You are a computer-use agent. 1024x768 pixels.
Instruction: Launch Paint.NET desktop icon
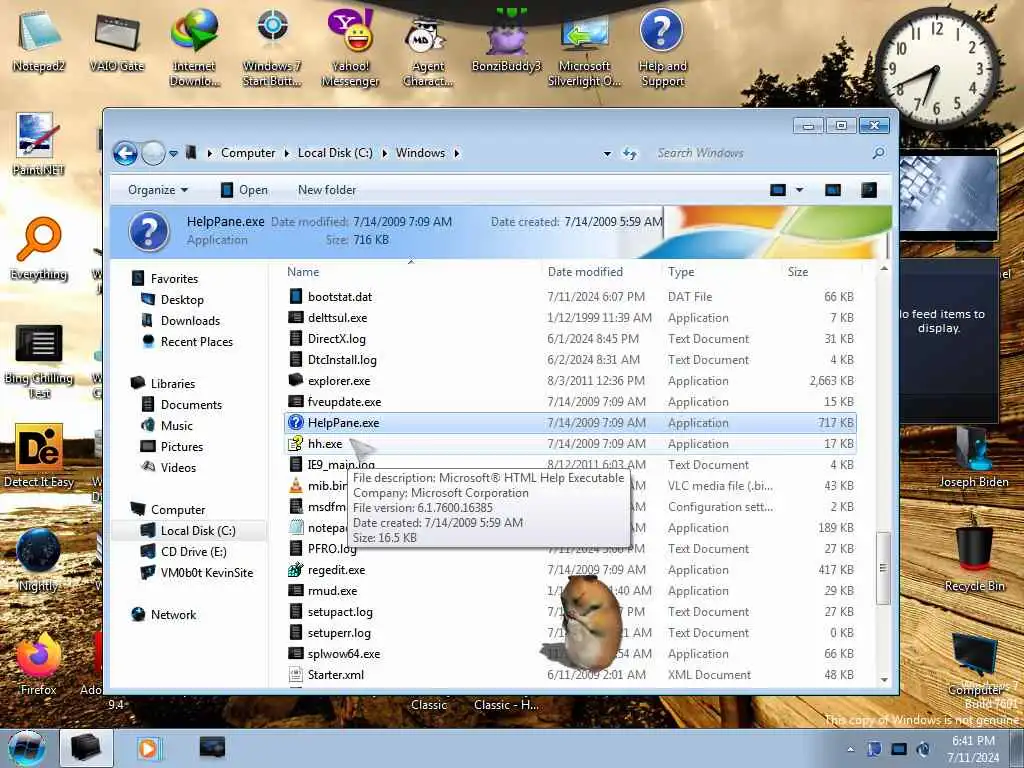[x=39, y=145]
